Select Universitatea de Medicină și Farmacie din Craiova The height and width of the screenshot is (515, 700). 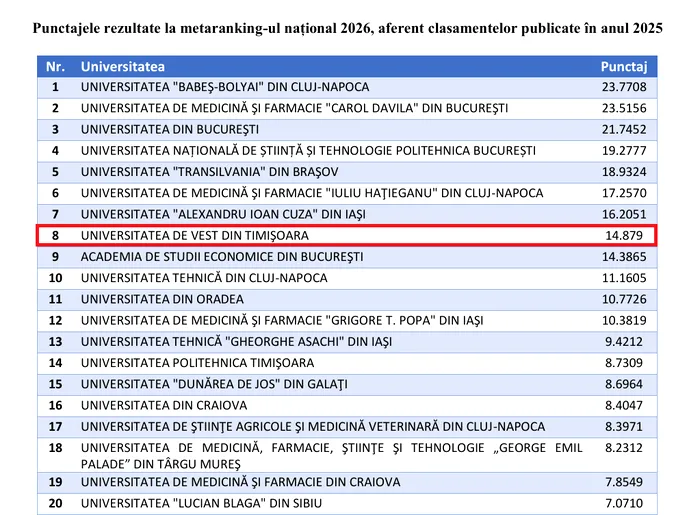241,482
